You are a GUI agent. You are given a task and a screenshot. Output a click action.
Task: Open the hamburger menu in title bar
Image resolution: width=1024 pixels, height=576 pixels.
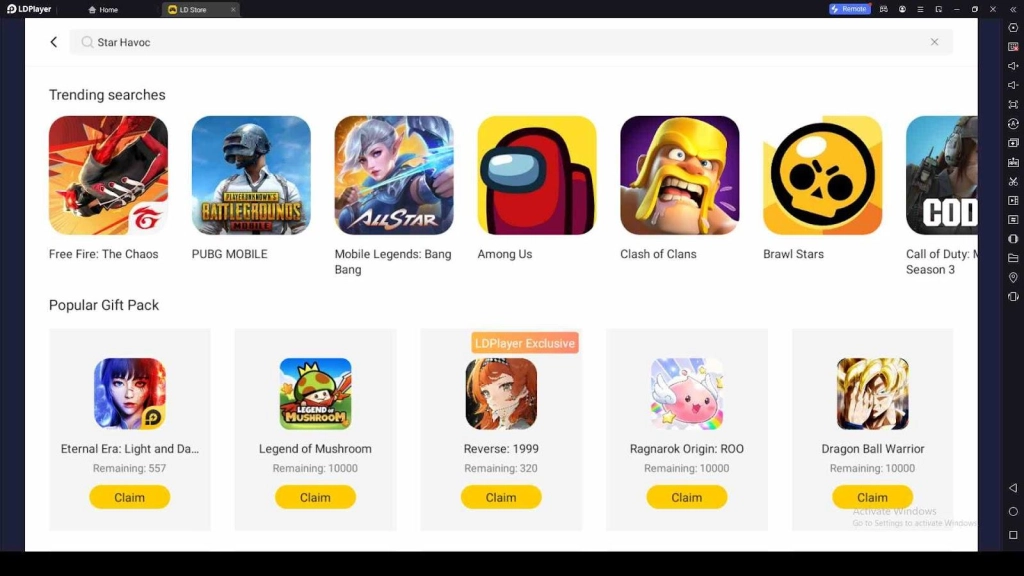click(920, 9)
